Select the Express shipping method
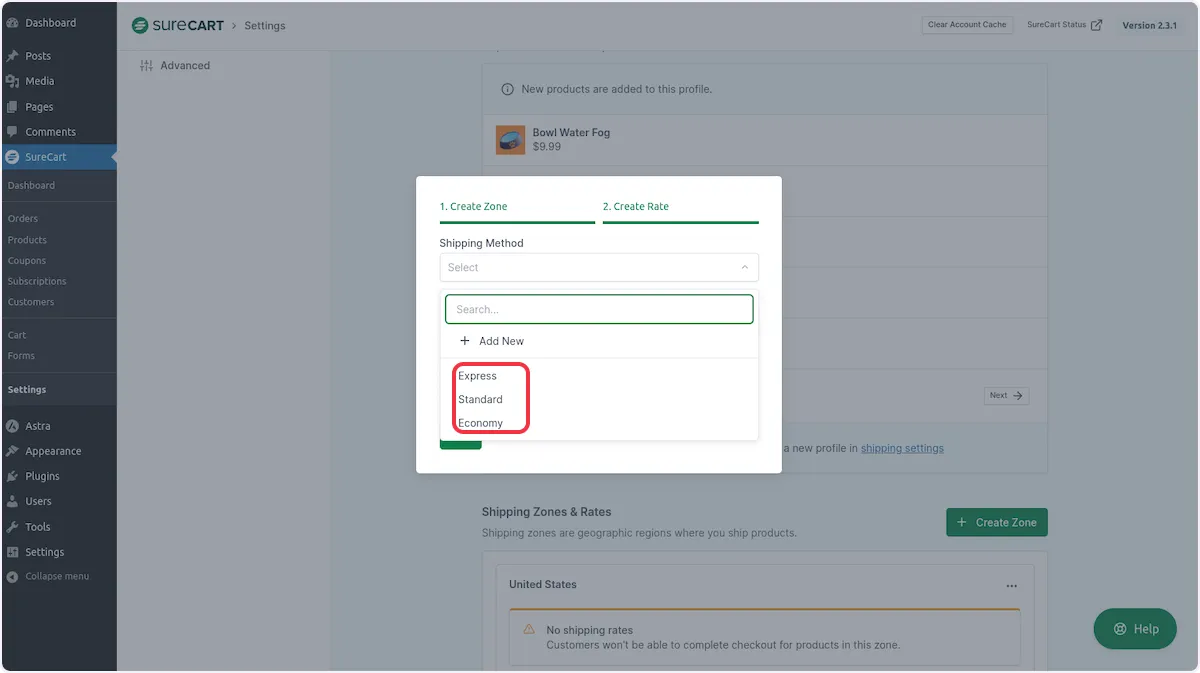 tap(477, 376)
